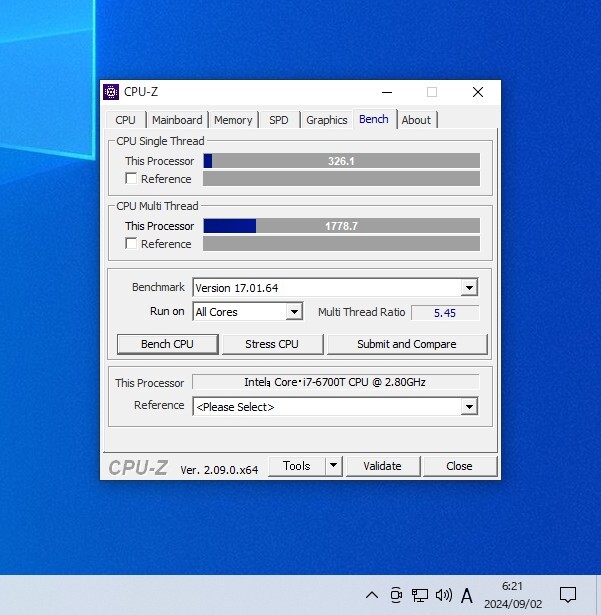Viewport: 601px width, 615px height.
Task: Go to the Graphics tab
Action: 327,120
